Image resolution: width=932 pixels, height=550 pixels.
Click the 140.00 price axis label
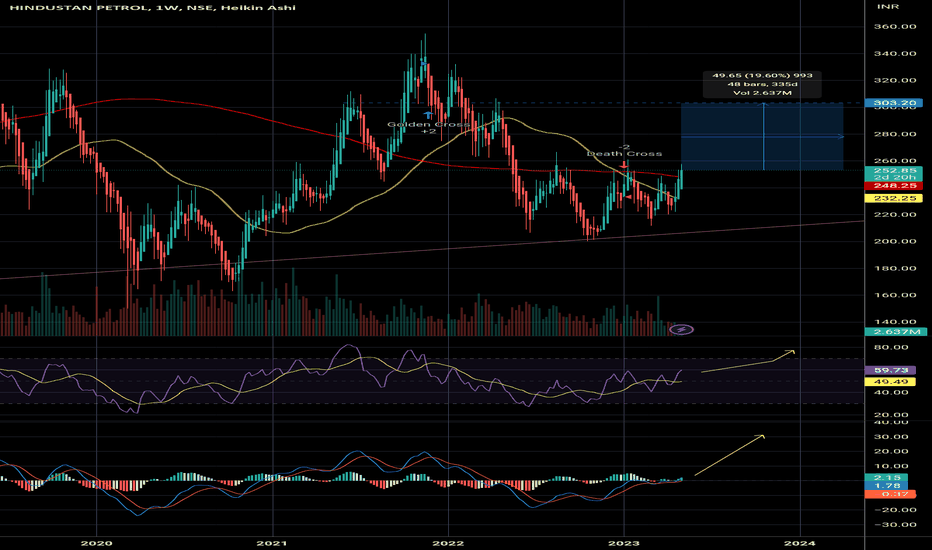pyautogui.click(x=895, y=322)
